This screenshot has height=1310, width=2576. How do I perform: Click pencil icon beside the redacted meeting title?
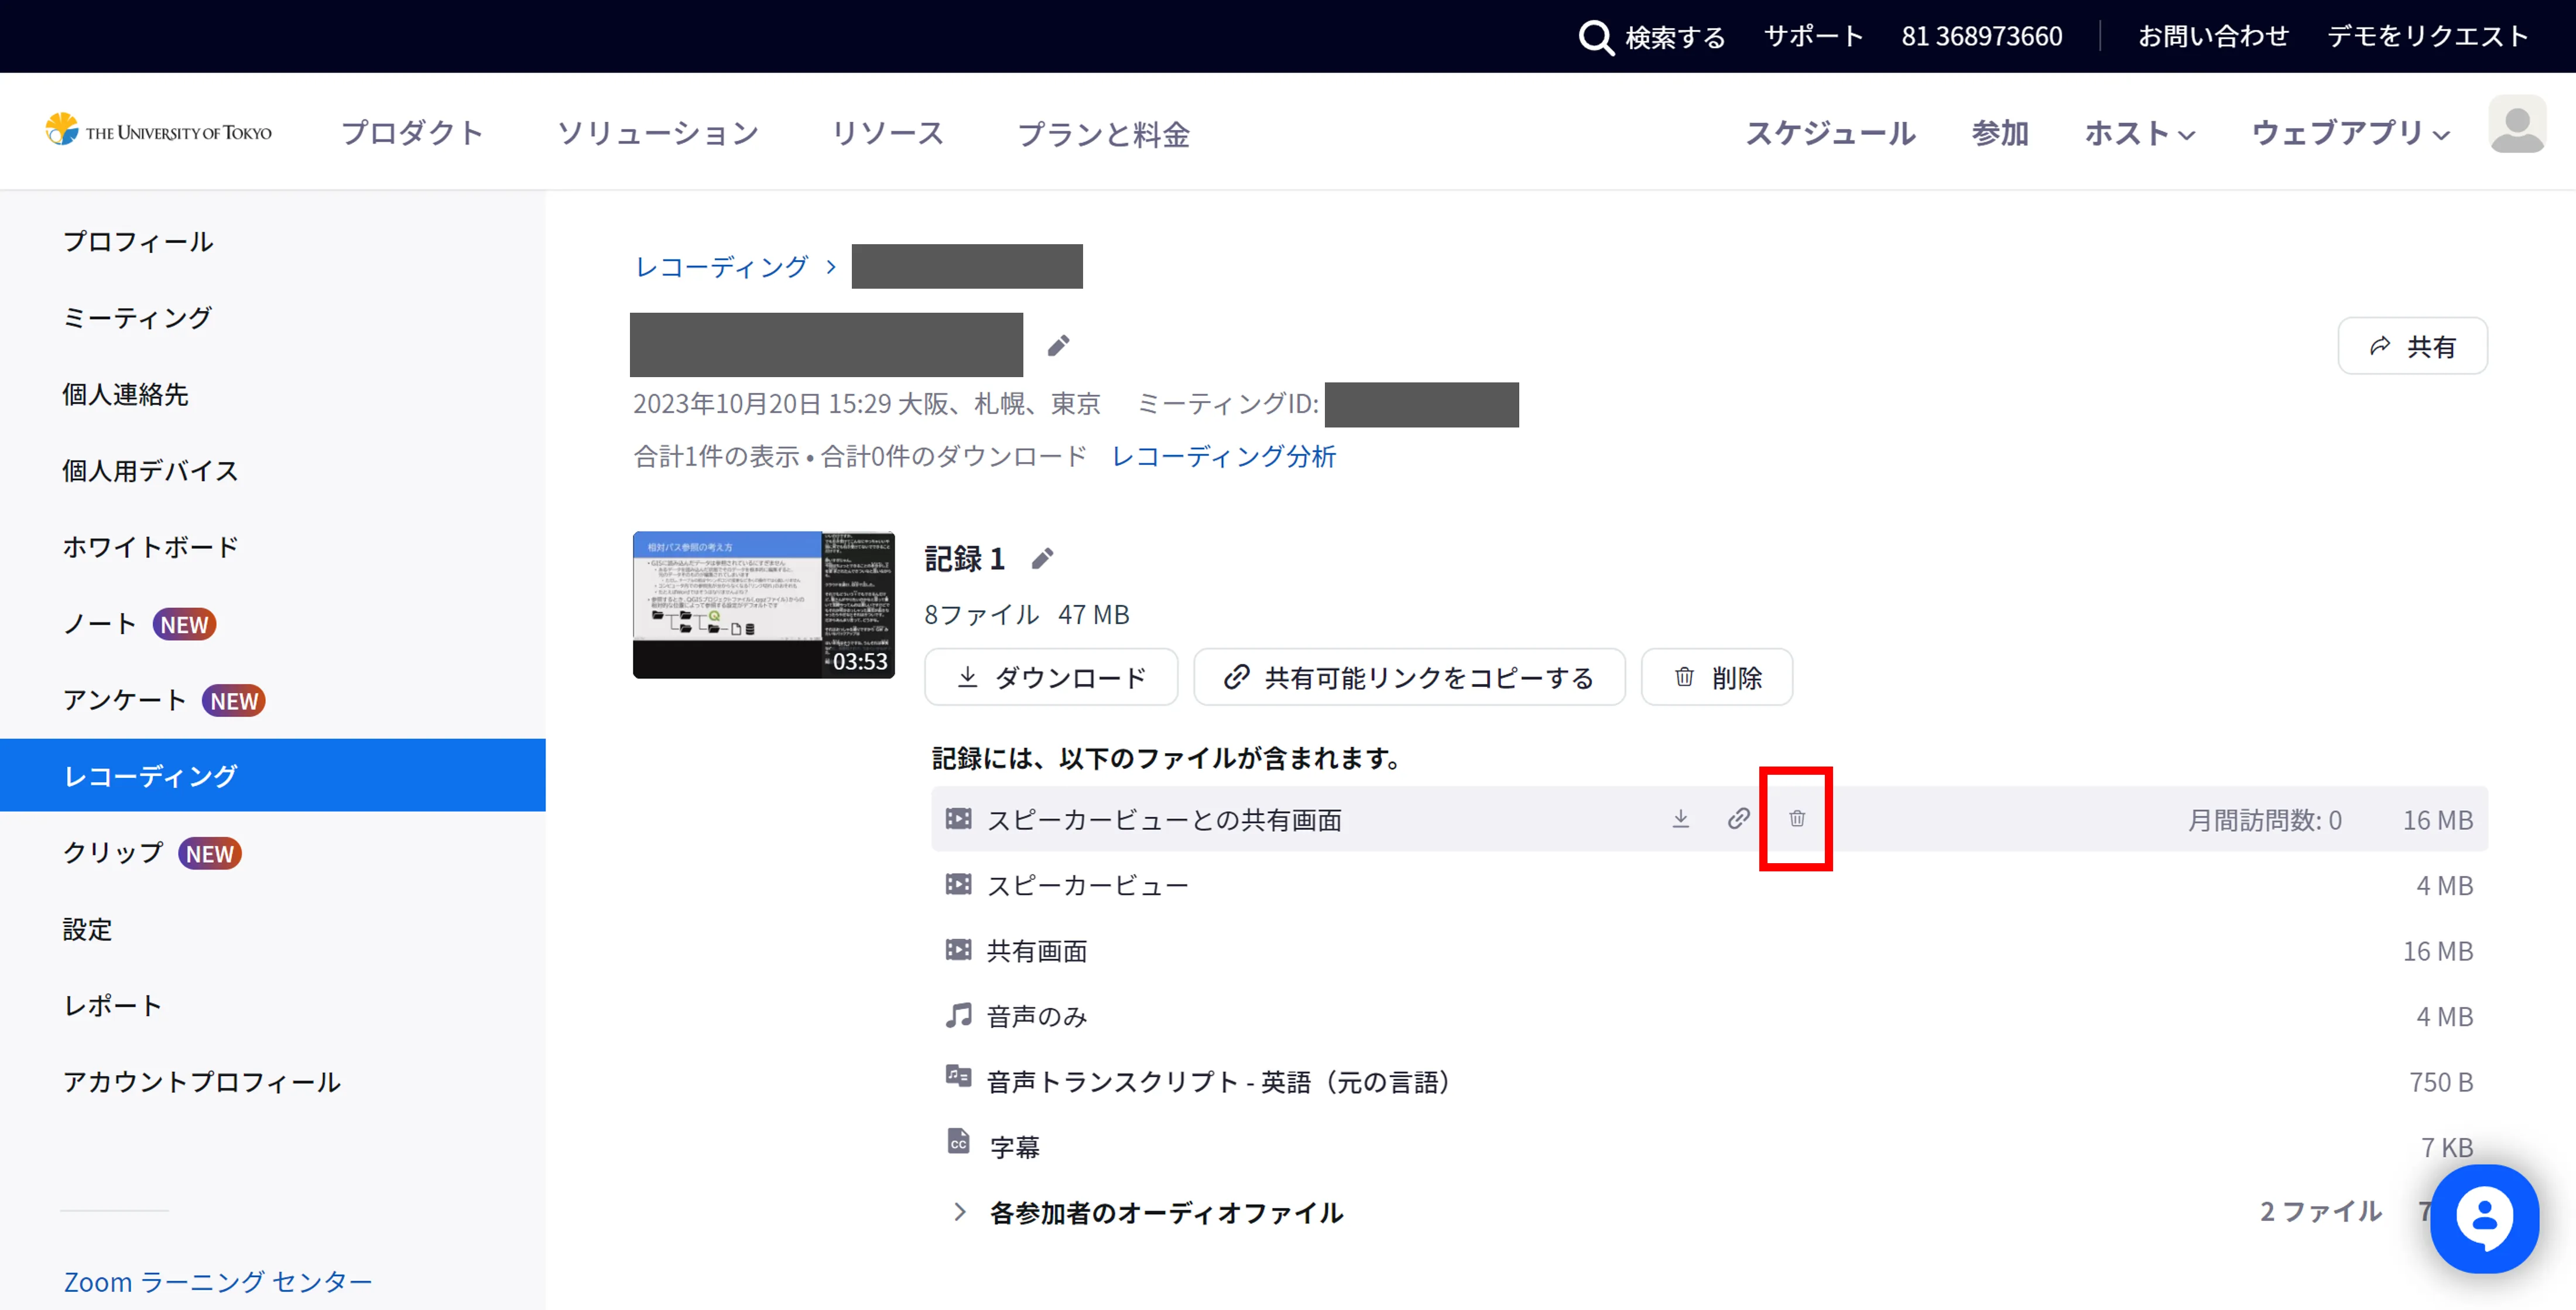(x=1058, y=346)
